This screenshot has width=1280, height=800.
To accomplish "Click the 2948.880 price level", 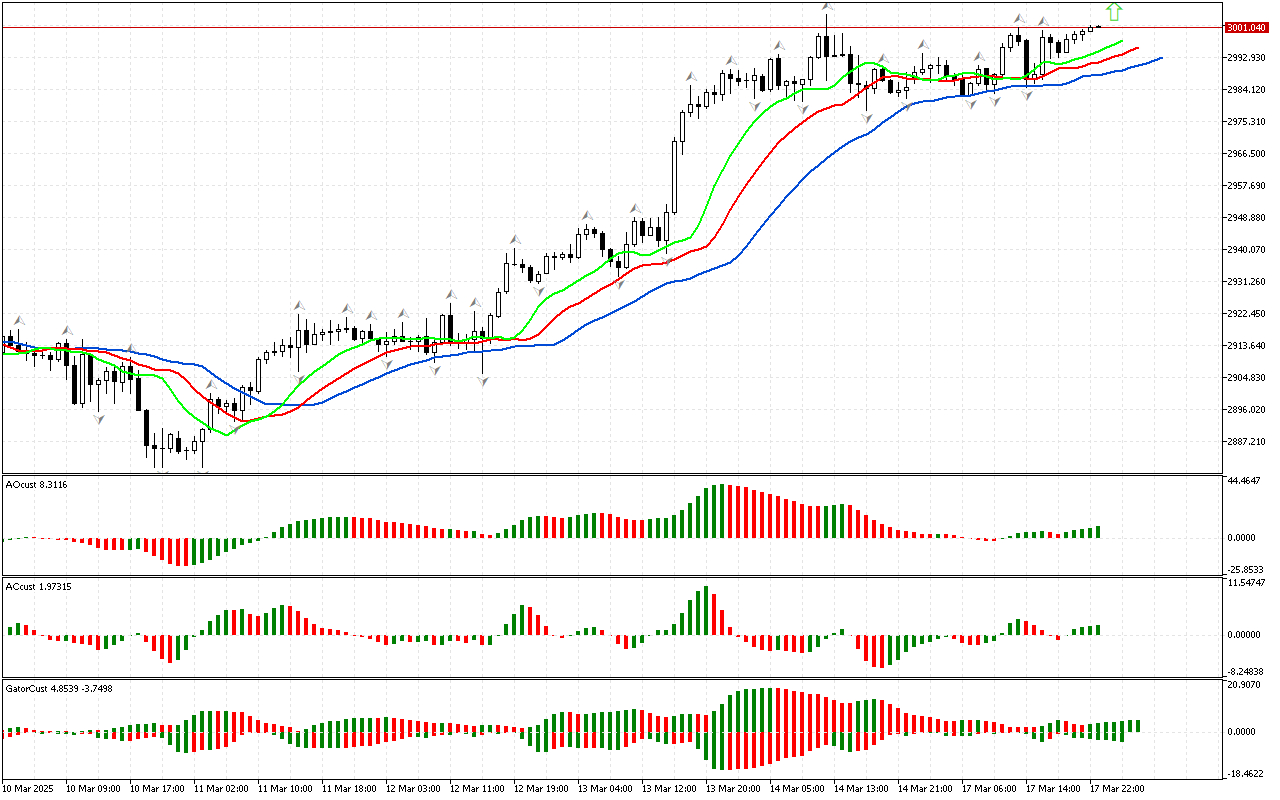I will pos(1246,218).
